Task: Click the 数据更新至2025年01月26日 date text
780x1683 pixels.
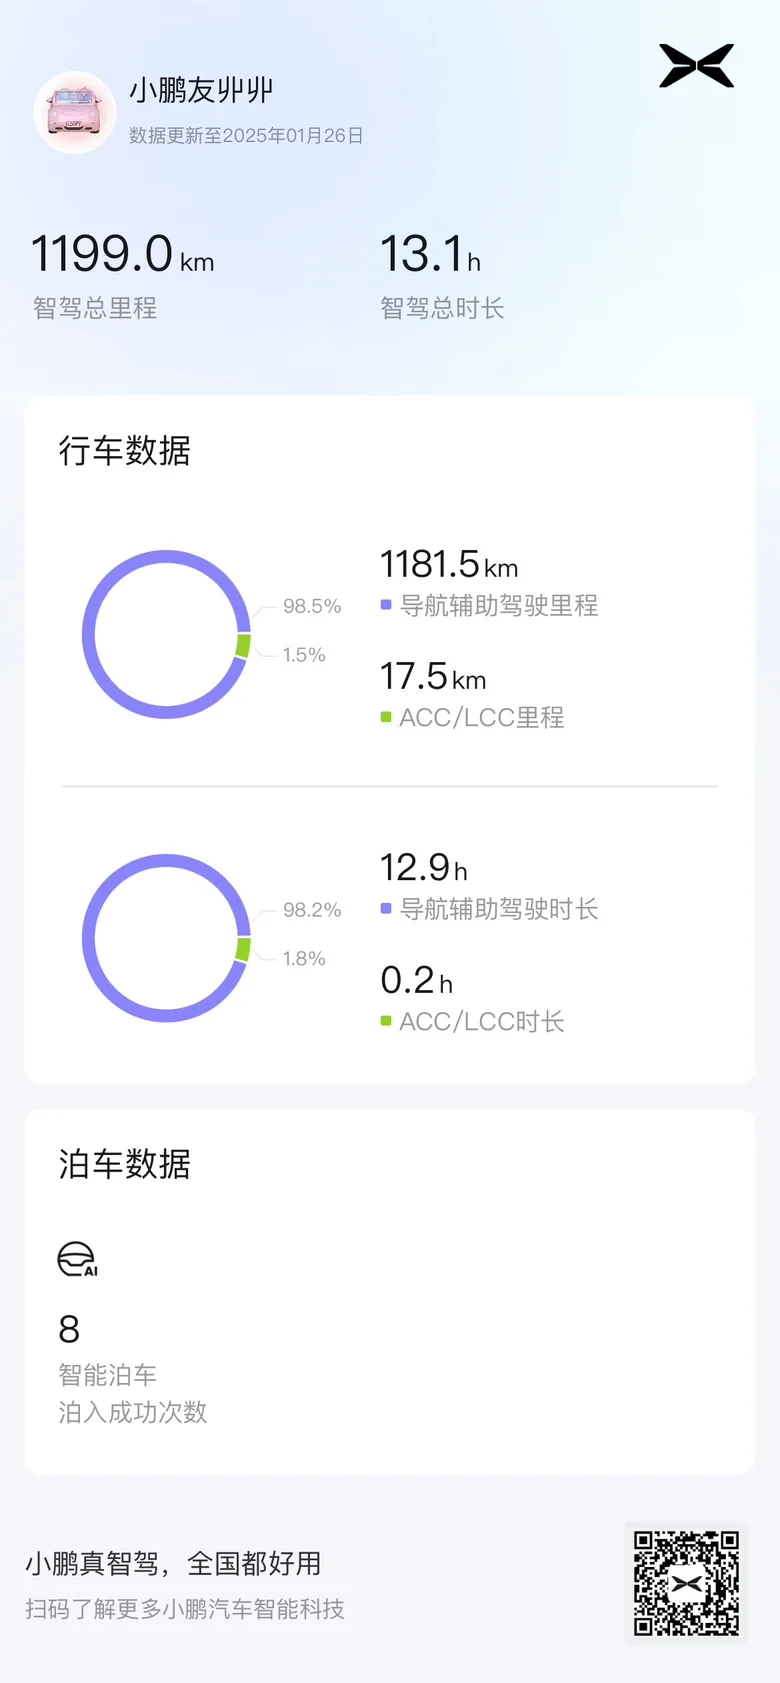Action: pos(246,135)
